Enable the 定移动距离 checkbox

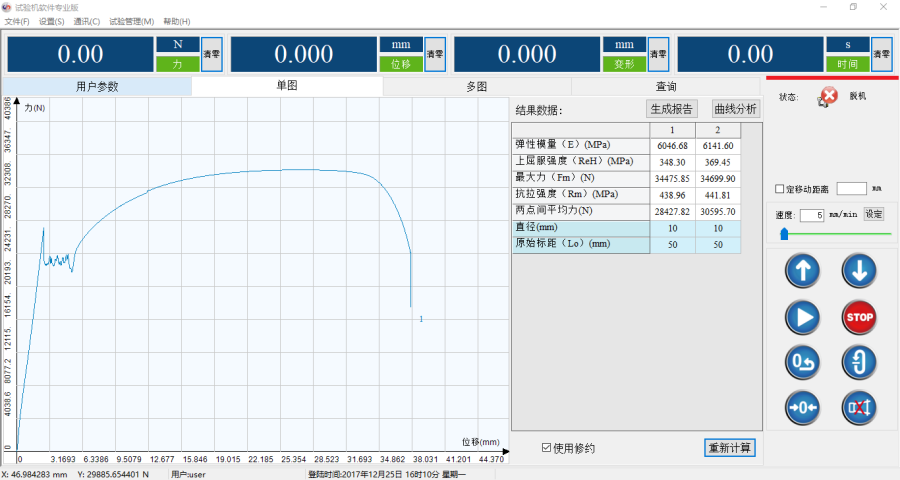click(x=781, y=189)
